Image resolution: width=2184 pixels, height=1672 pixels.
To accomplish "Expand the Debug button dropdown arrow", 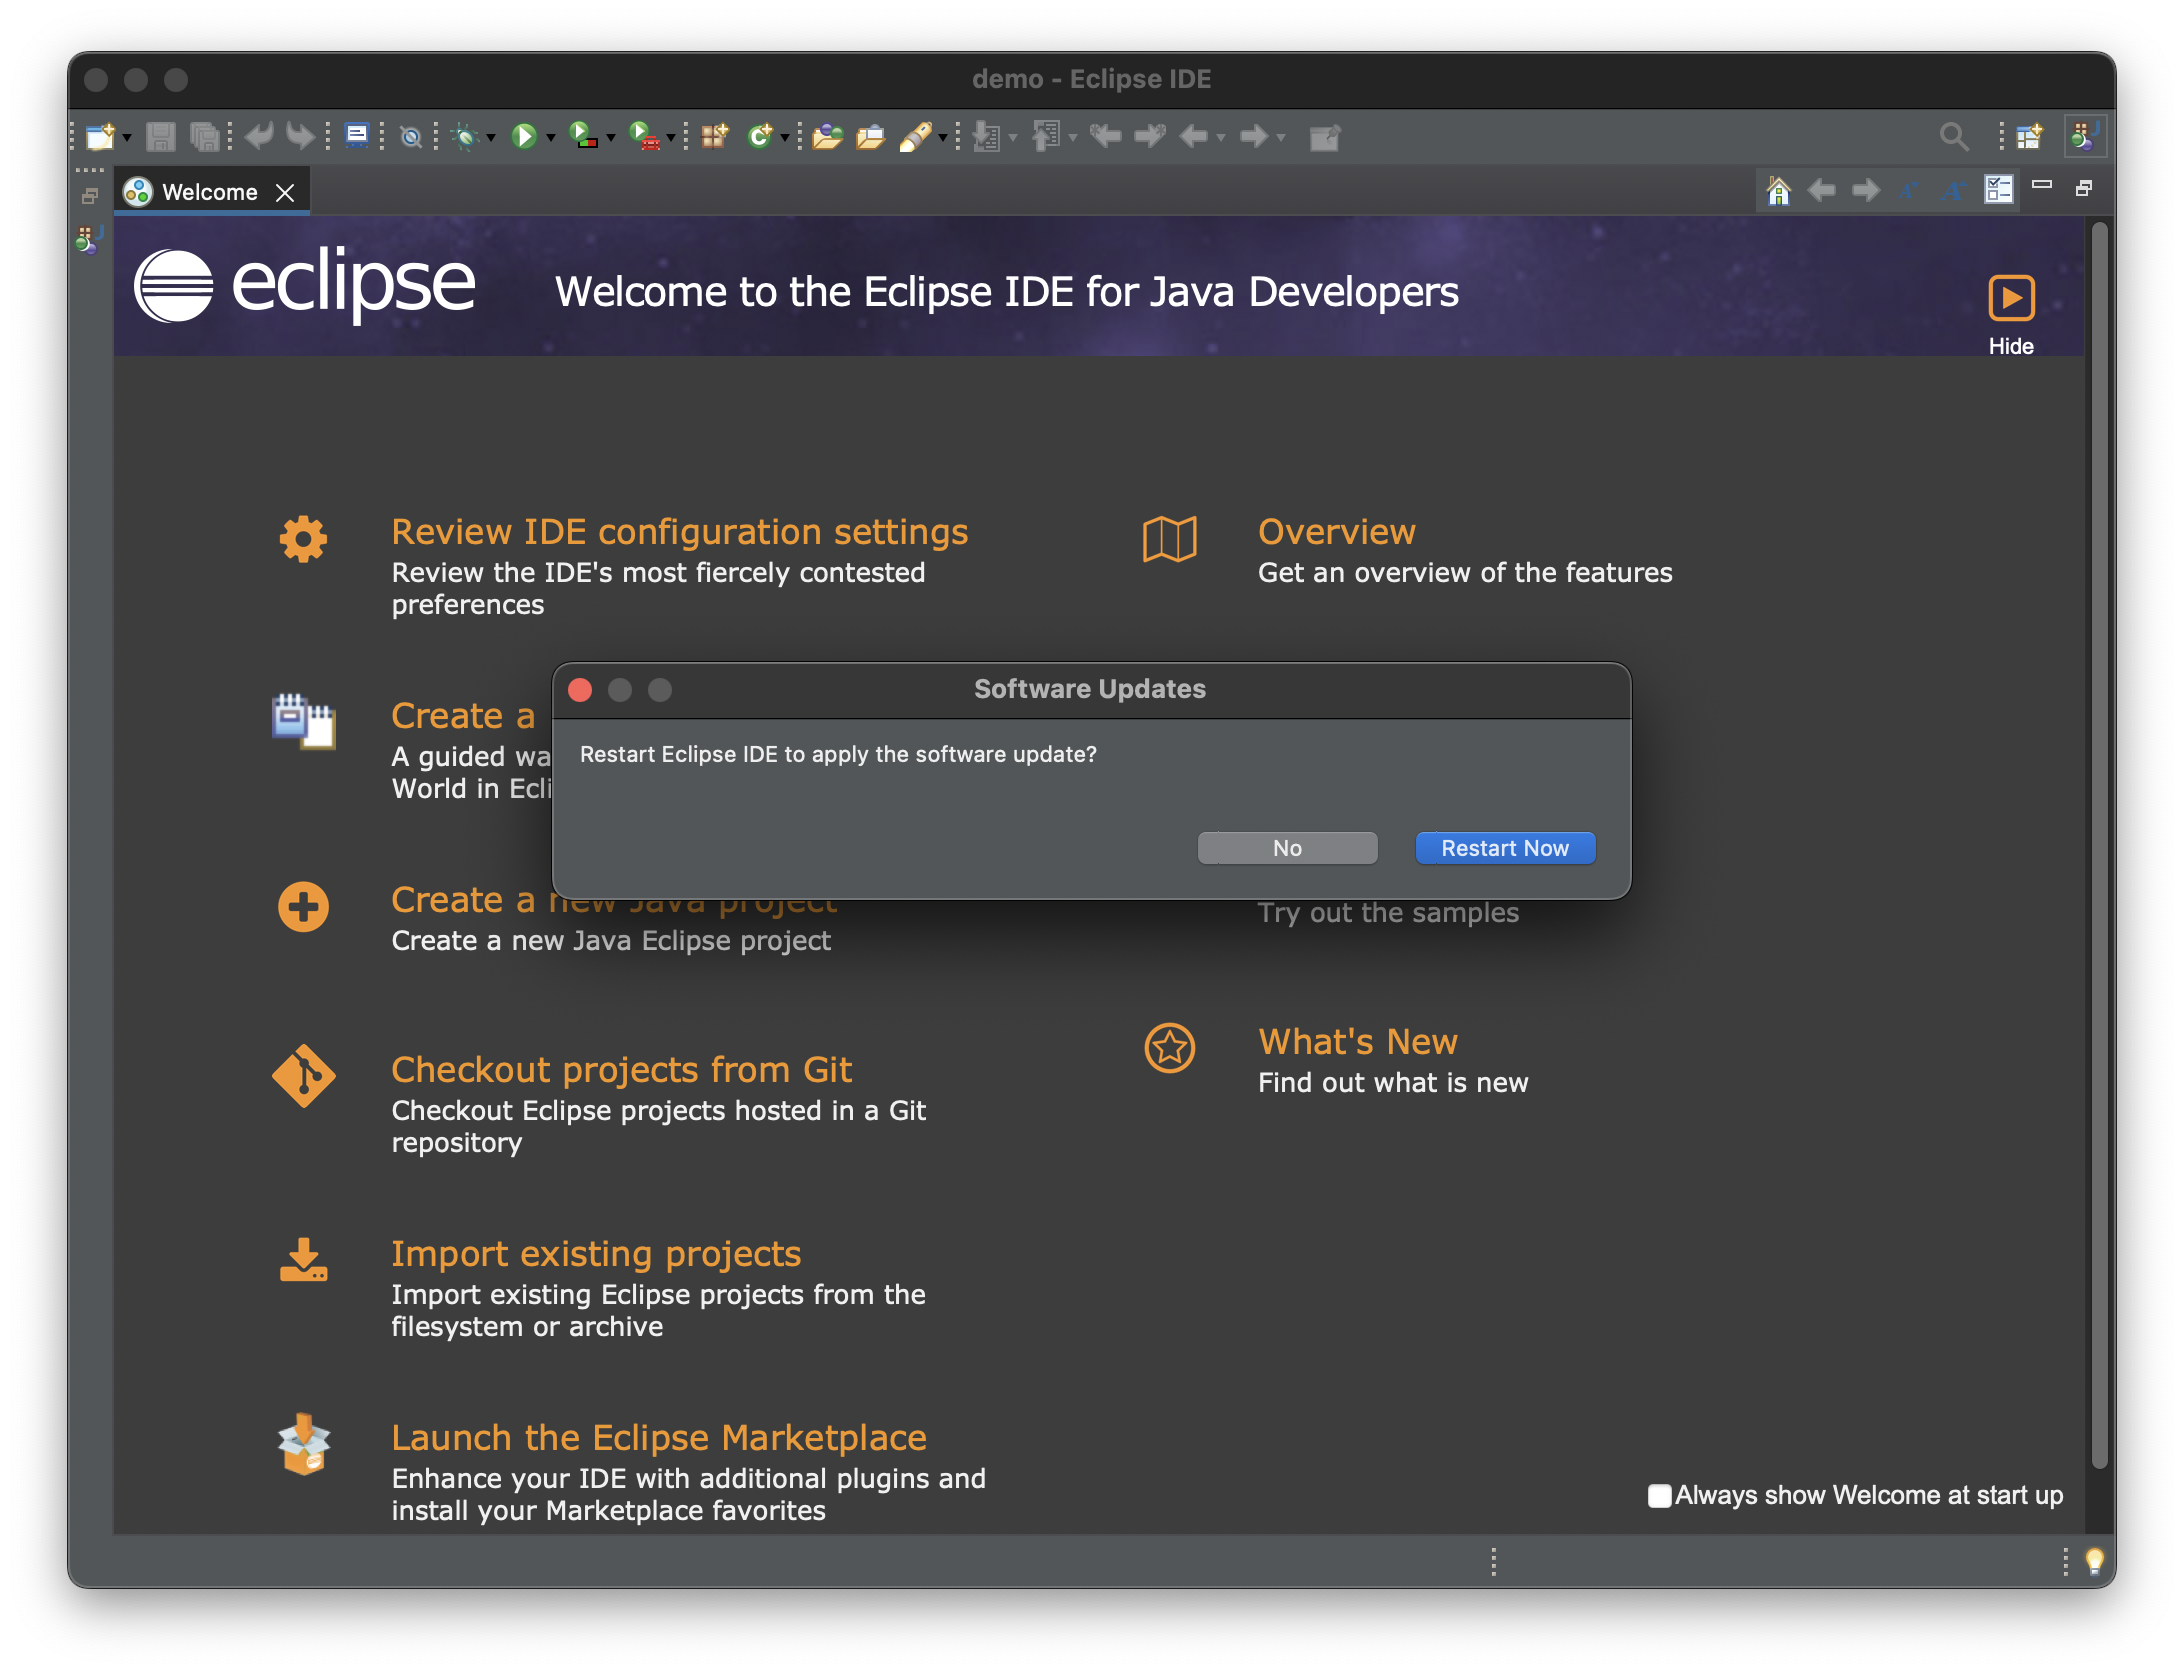I will [x=491, y=137].
